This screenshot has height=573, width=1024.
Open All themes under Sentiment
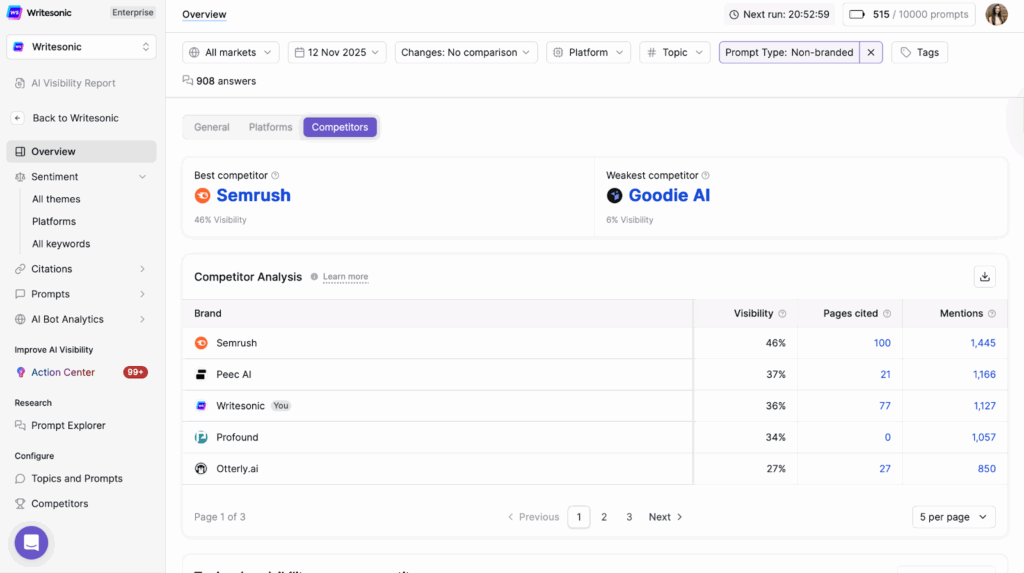point(56,199)
